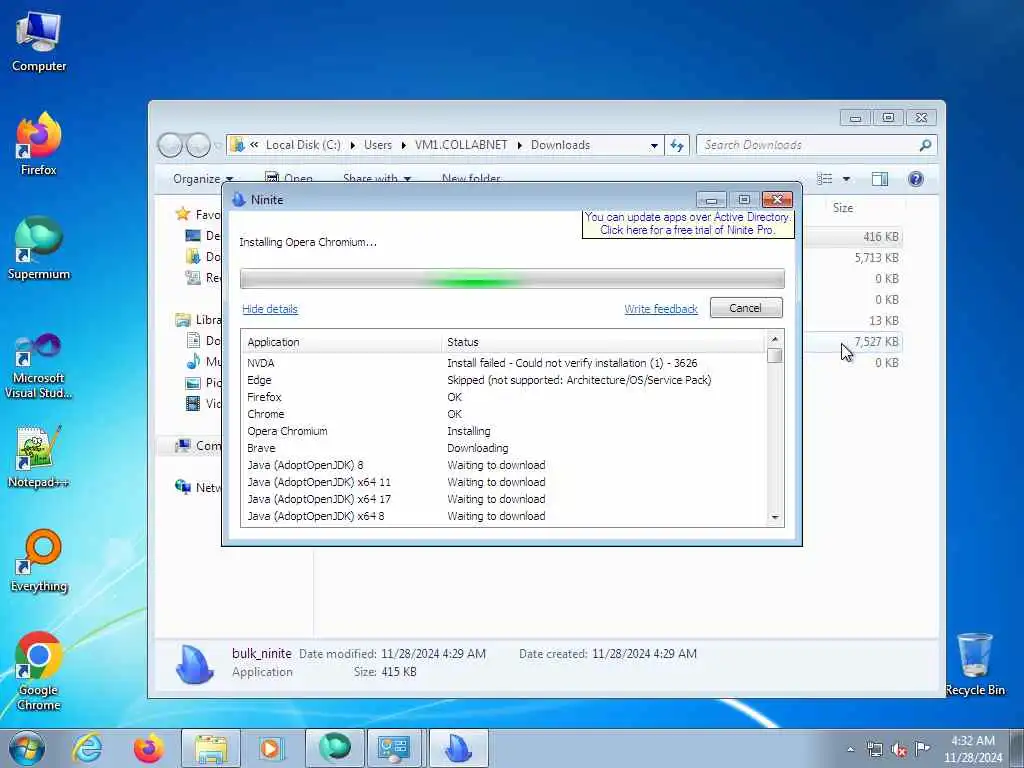
Task: Open the Notepad++ desktop shortcut
Action: pyautogui.click(x=39, y=457)
